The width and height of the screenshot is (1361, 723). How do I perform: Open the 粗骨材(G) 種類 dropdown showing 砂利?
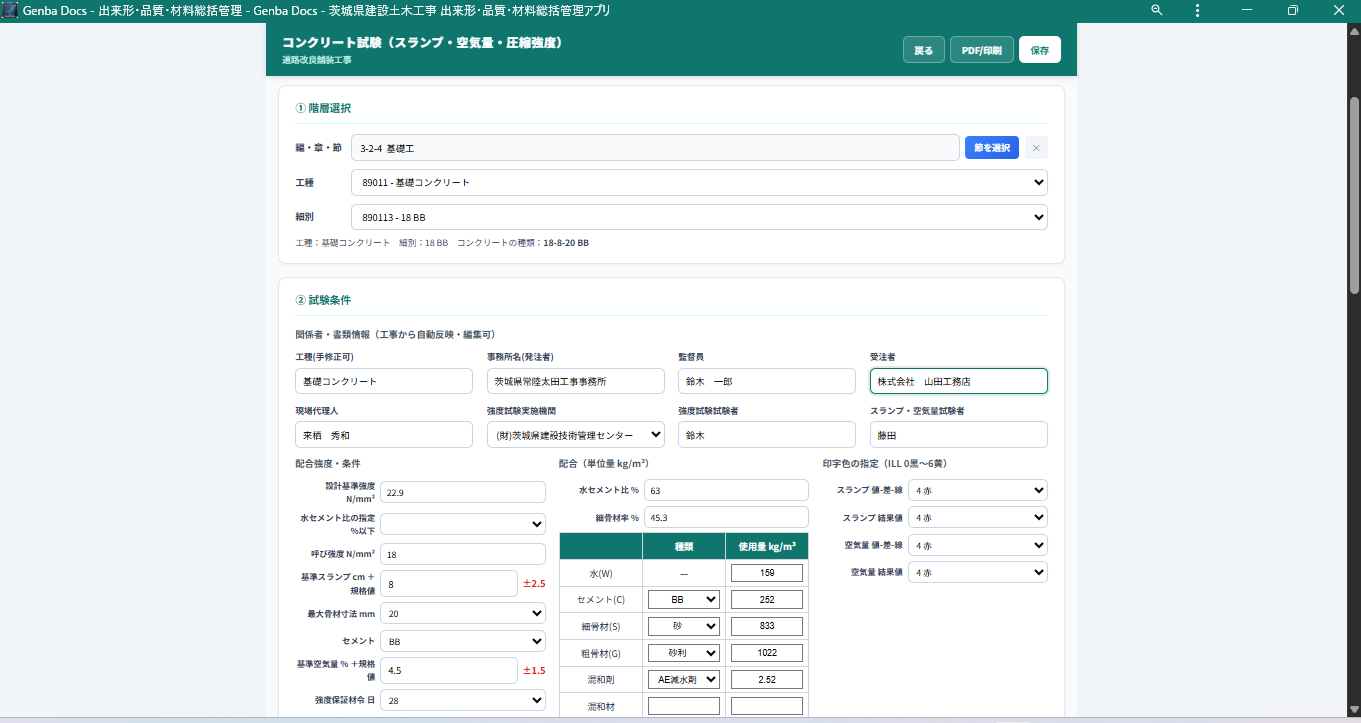click(684, 653)
